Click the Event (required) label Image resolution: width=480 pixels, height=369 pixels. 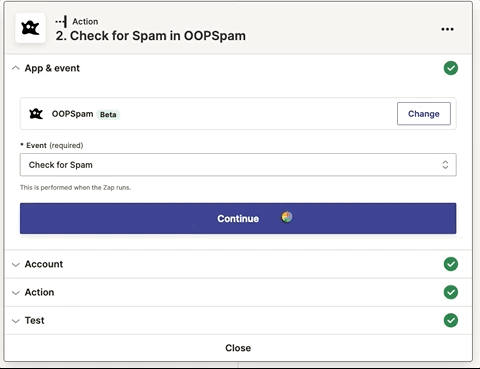tap(52, 146)
